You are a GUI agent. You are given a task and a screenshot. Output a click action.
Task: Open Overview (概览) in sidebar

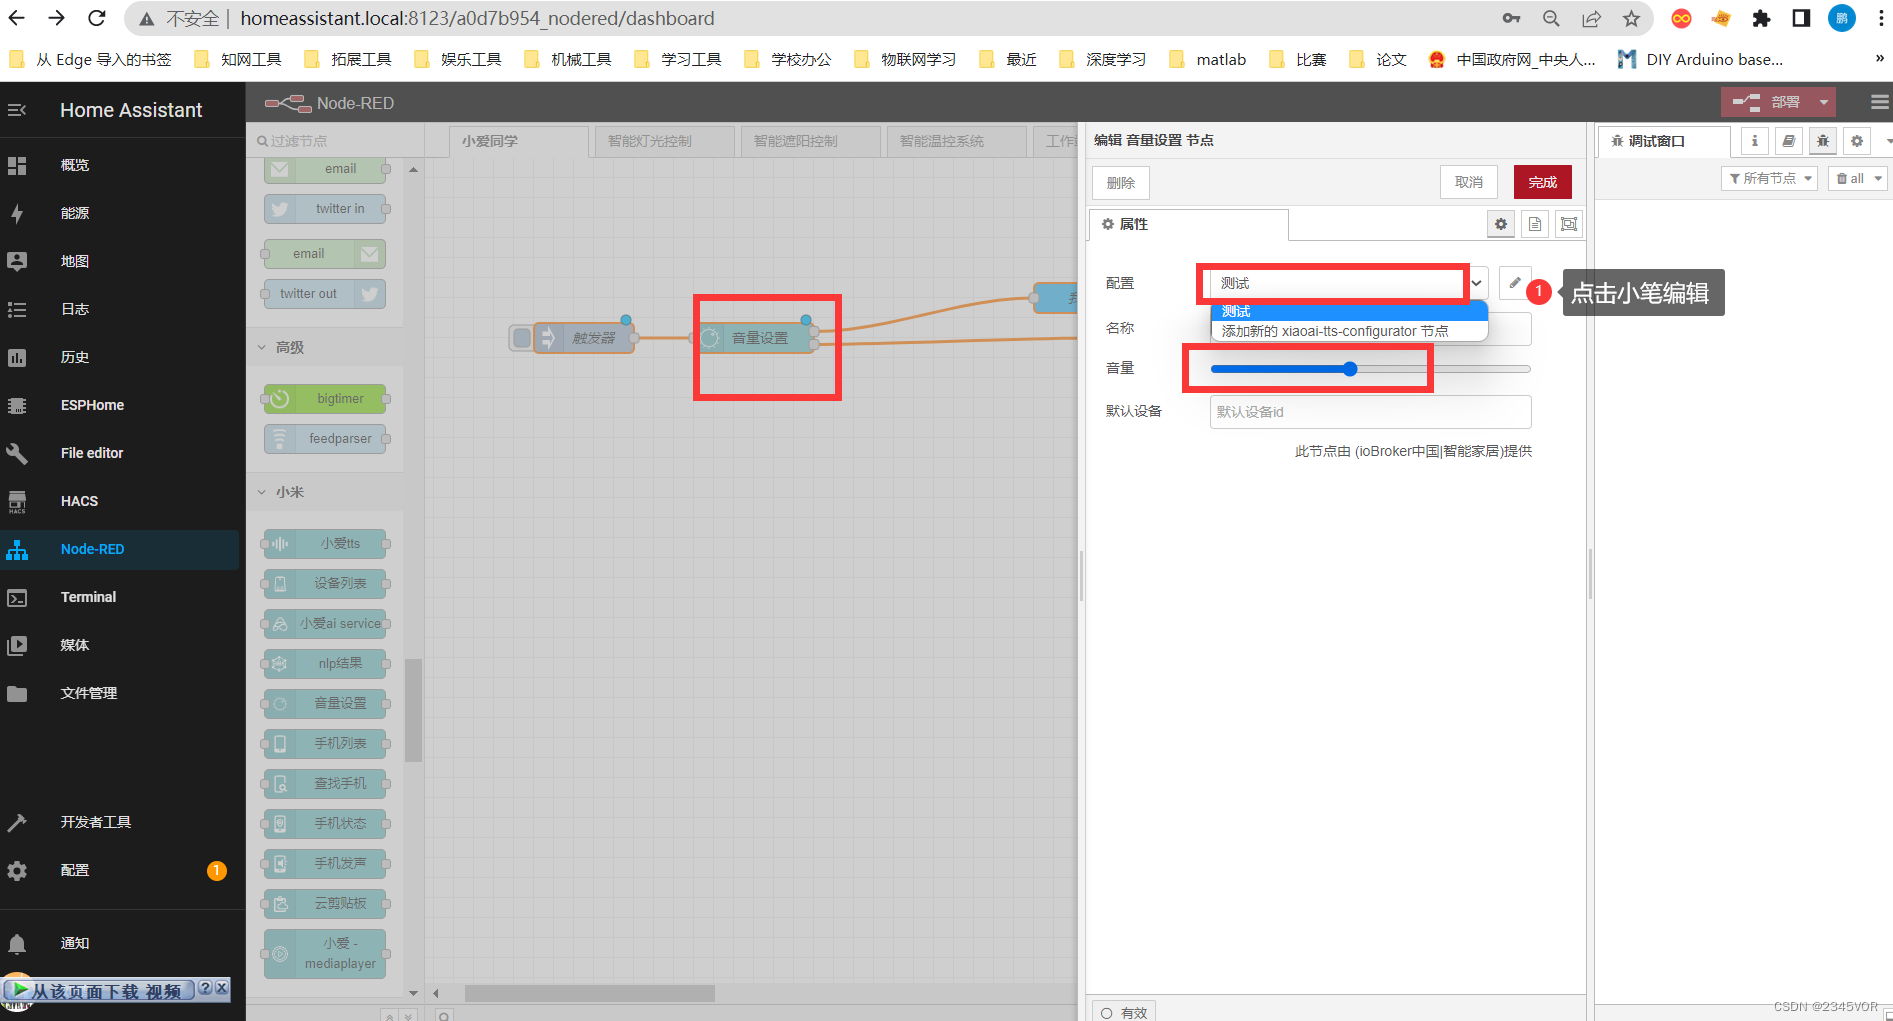(x=120, y=165)
